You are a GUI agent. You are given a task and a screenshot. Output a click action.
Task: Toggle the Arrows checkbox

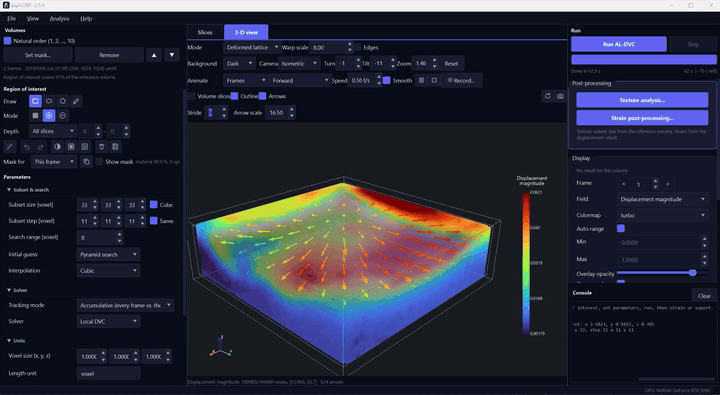262,96
